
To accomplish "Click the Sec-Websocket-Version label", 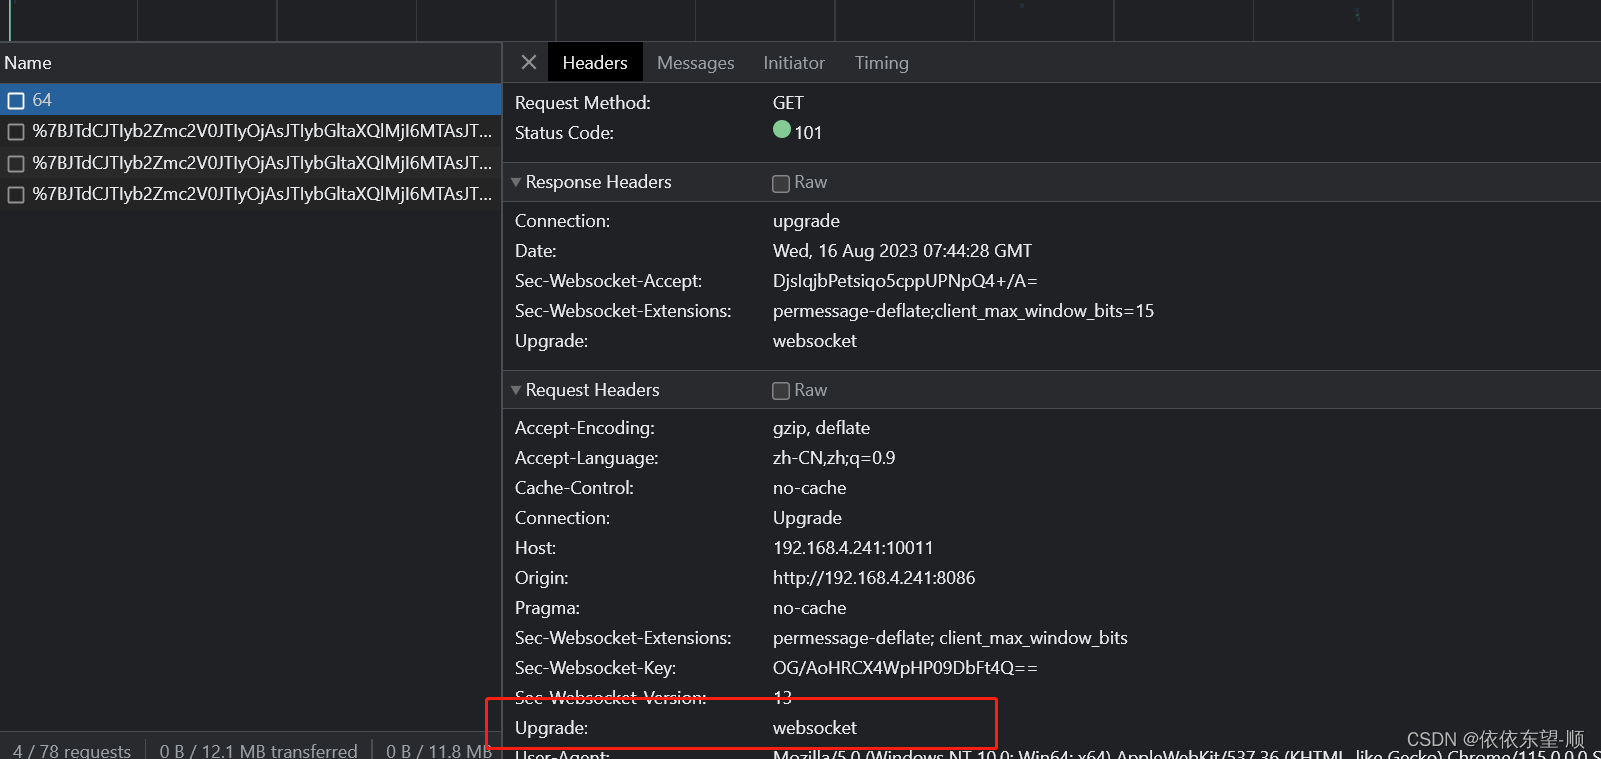I will [x=611, y=698].
